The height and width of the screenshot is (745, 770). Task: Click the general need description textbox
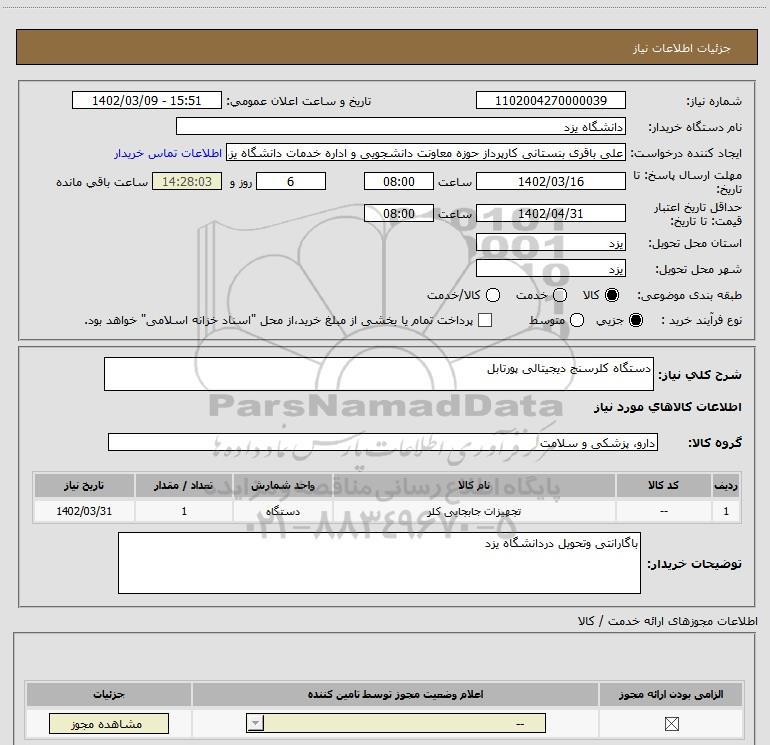[x=379, y=374]
